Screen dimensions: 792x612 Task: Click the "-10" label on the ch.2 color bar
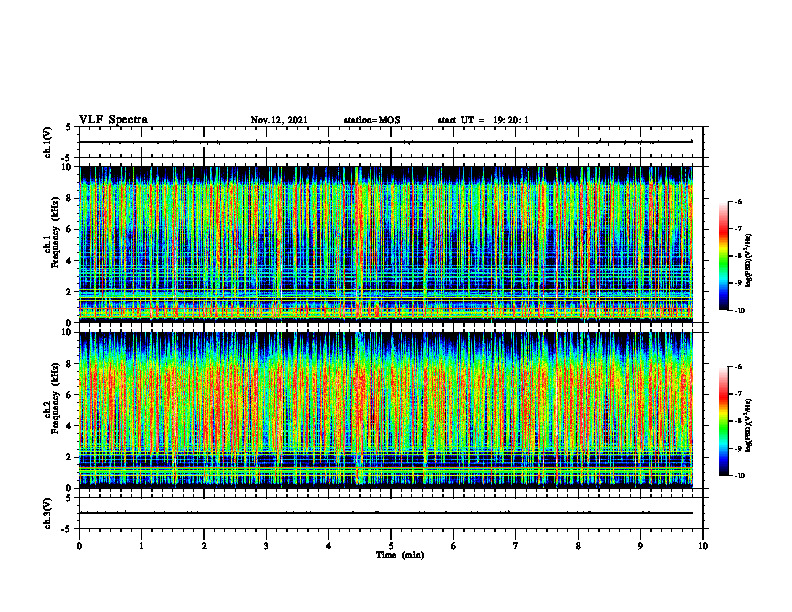click(x=739, y=475)
